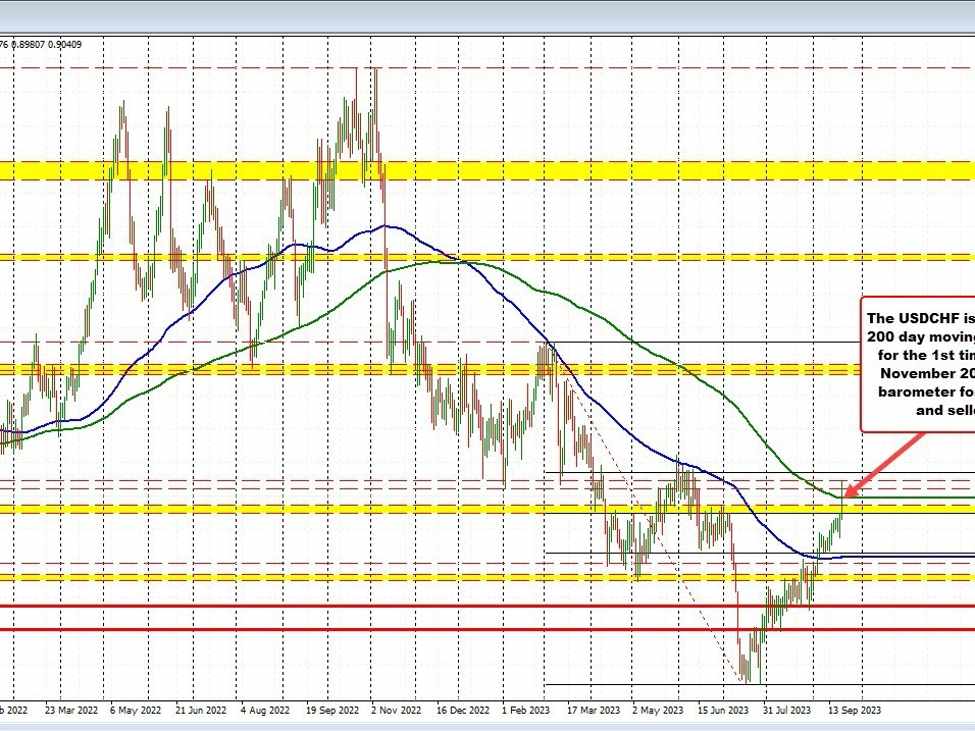
Task: Select the peak of the green 200-day average
Action: click(x=445, y=261)
